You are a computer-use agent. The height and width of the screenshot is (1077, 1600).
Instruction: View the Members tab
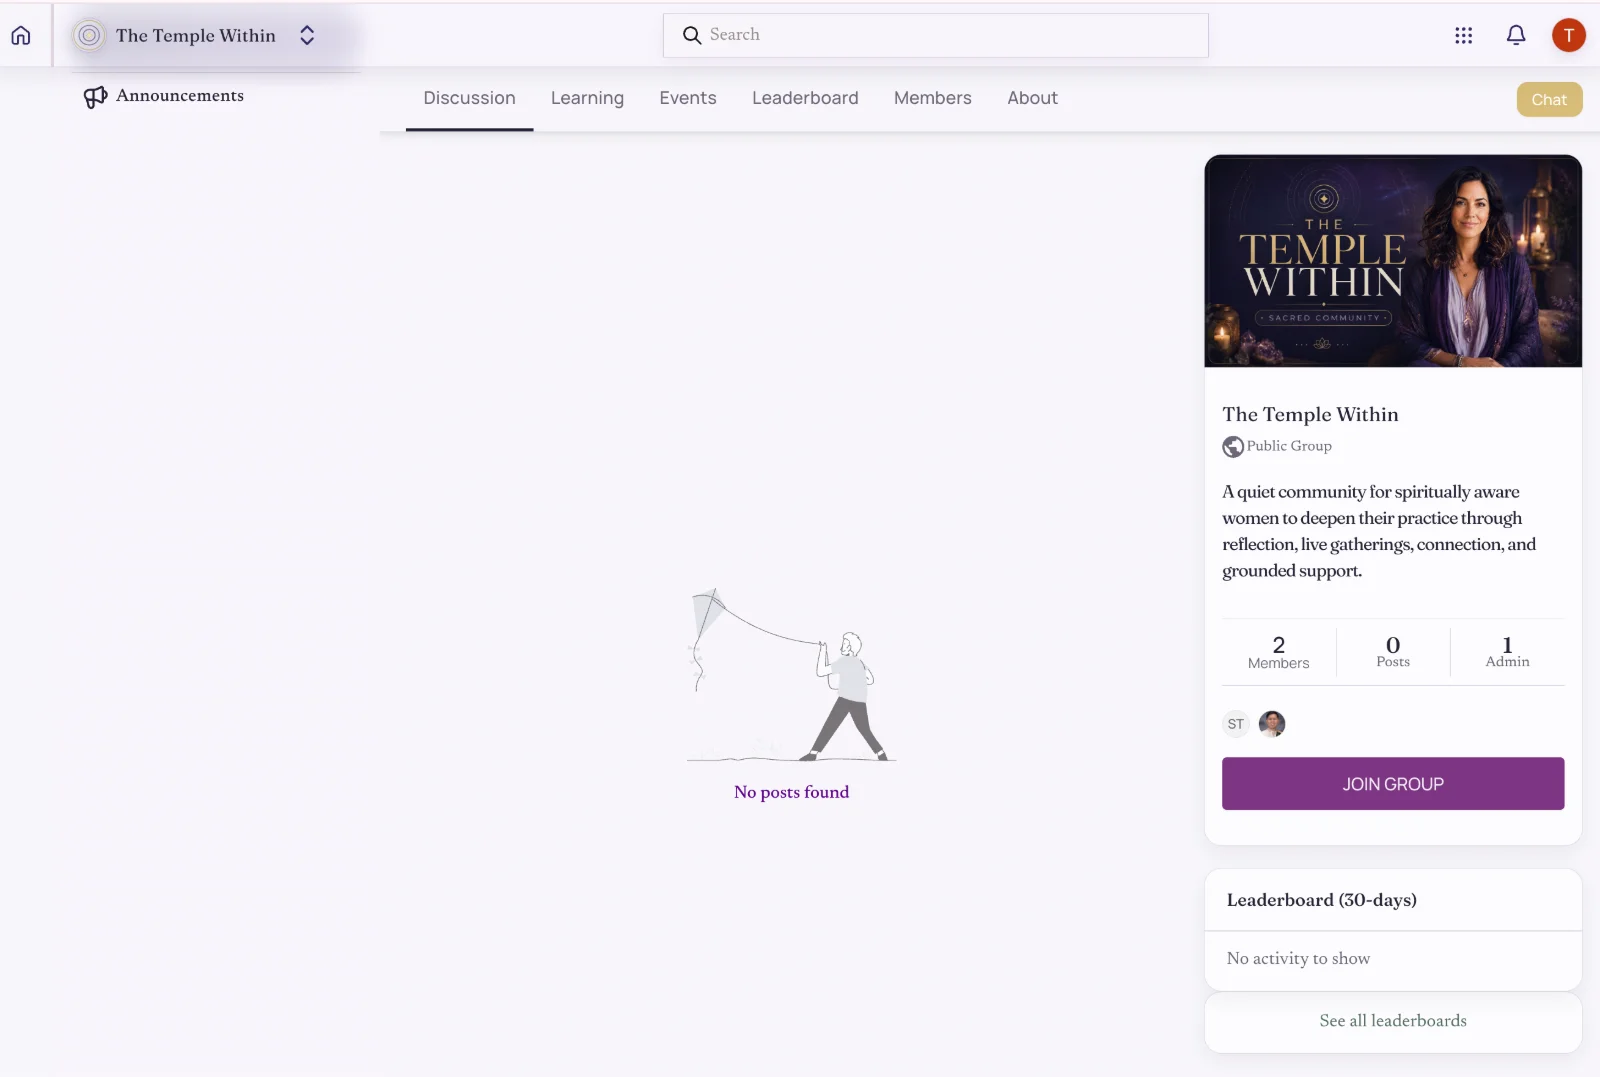pos(933,98)
